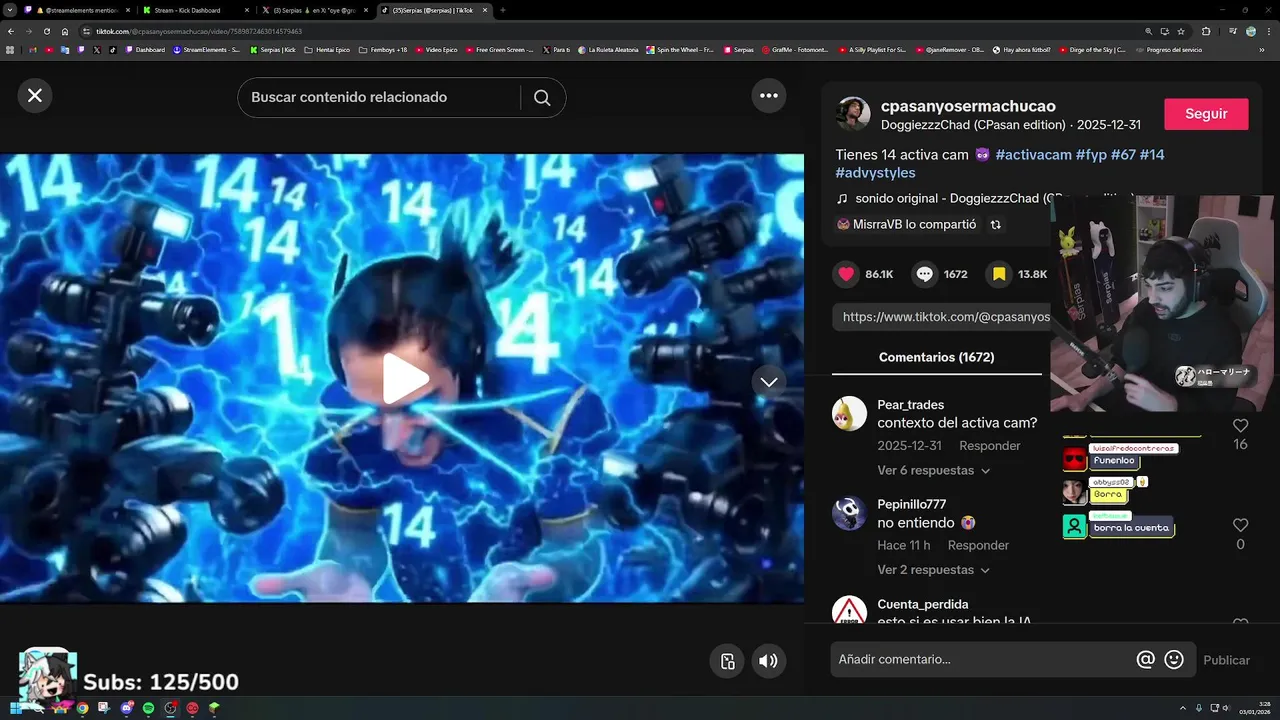Open Pepinillo777 avatar

click(849, 513)
